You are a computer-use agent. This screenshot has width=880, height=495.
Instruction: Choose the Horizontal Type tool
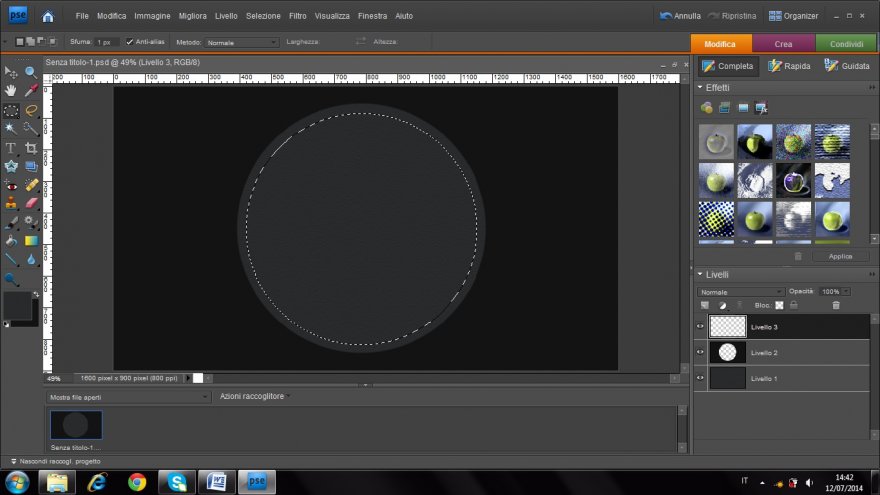point(11,148)
